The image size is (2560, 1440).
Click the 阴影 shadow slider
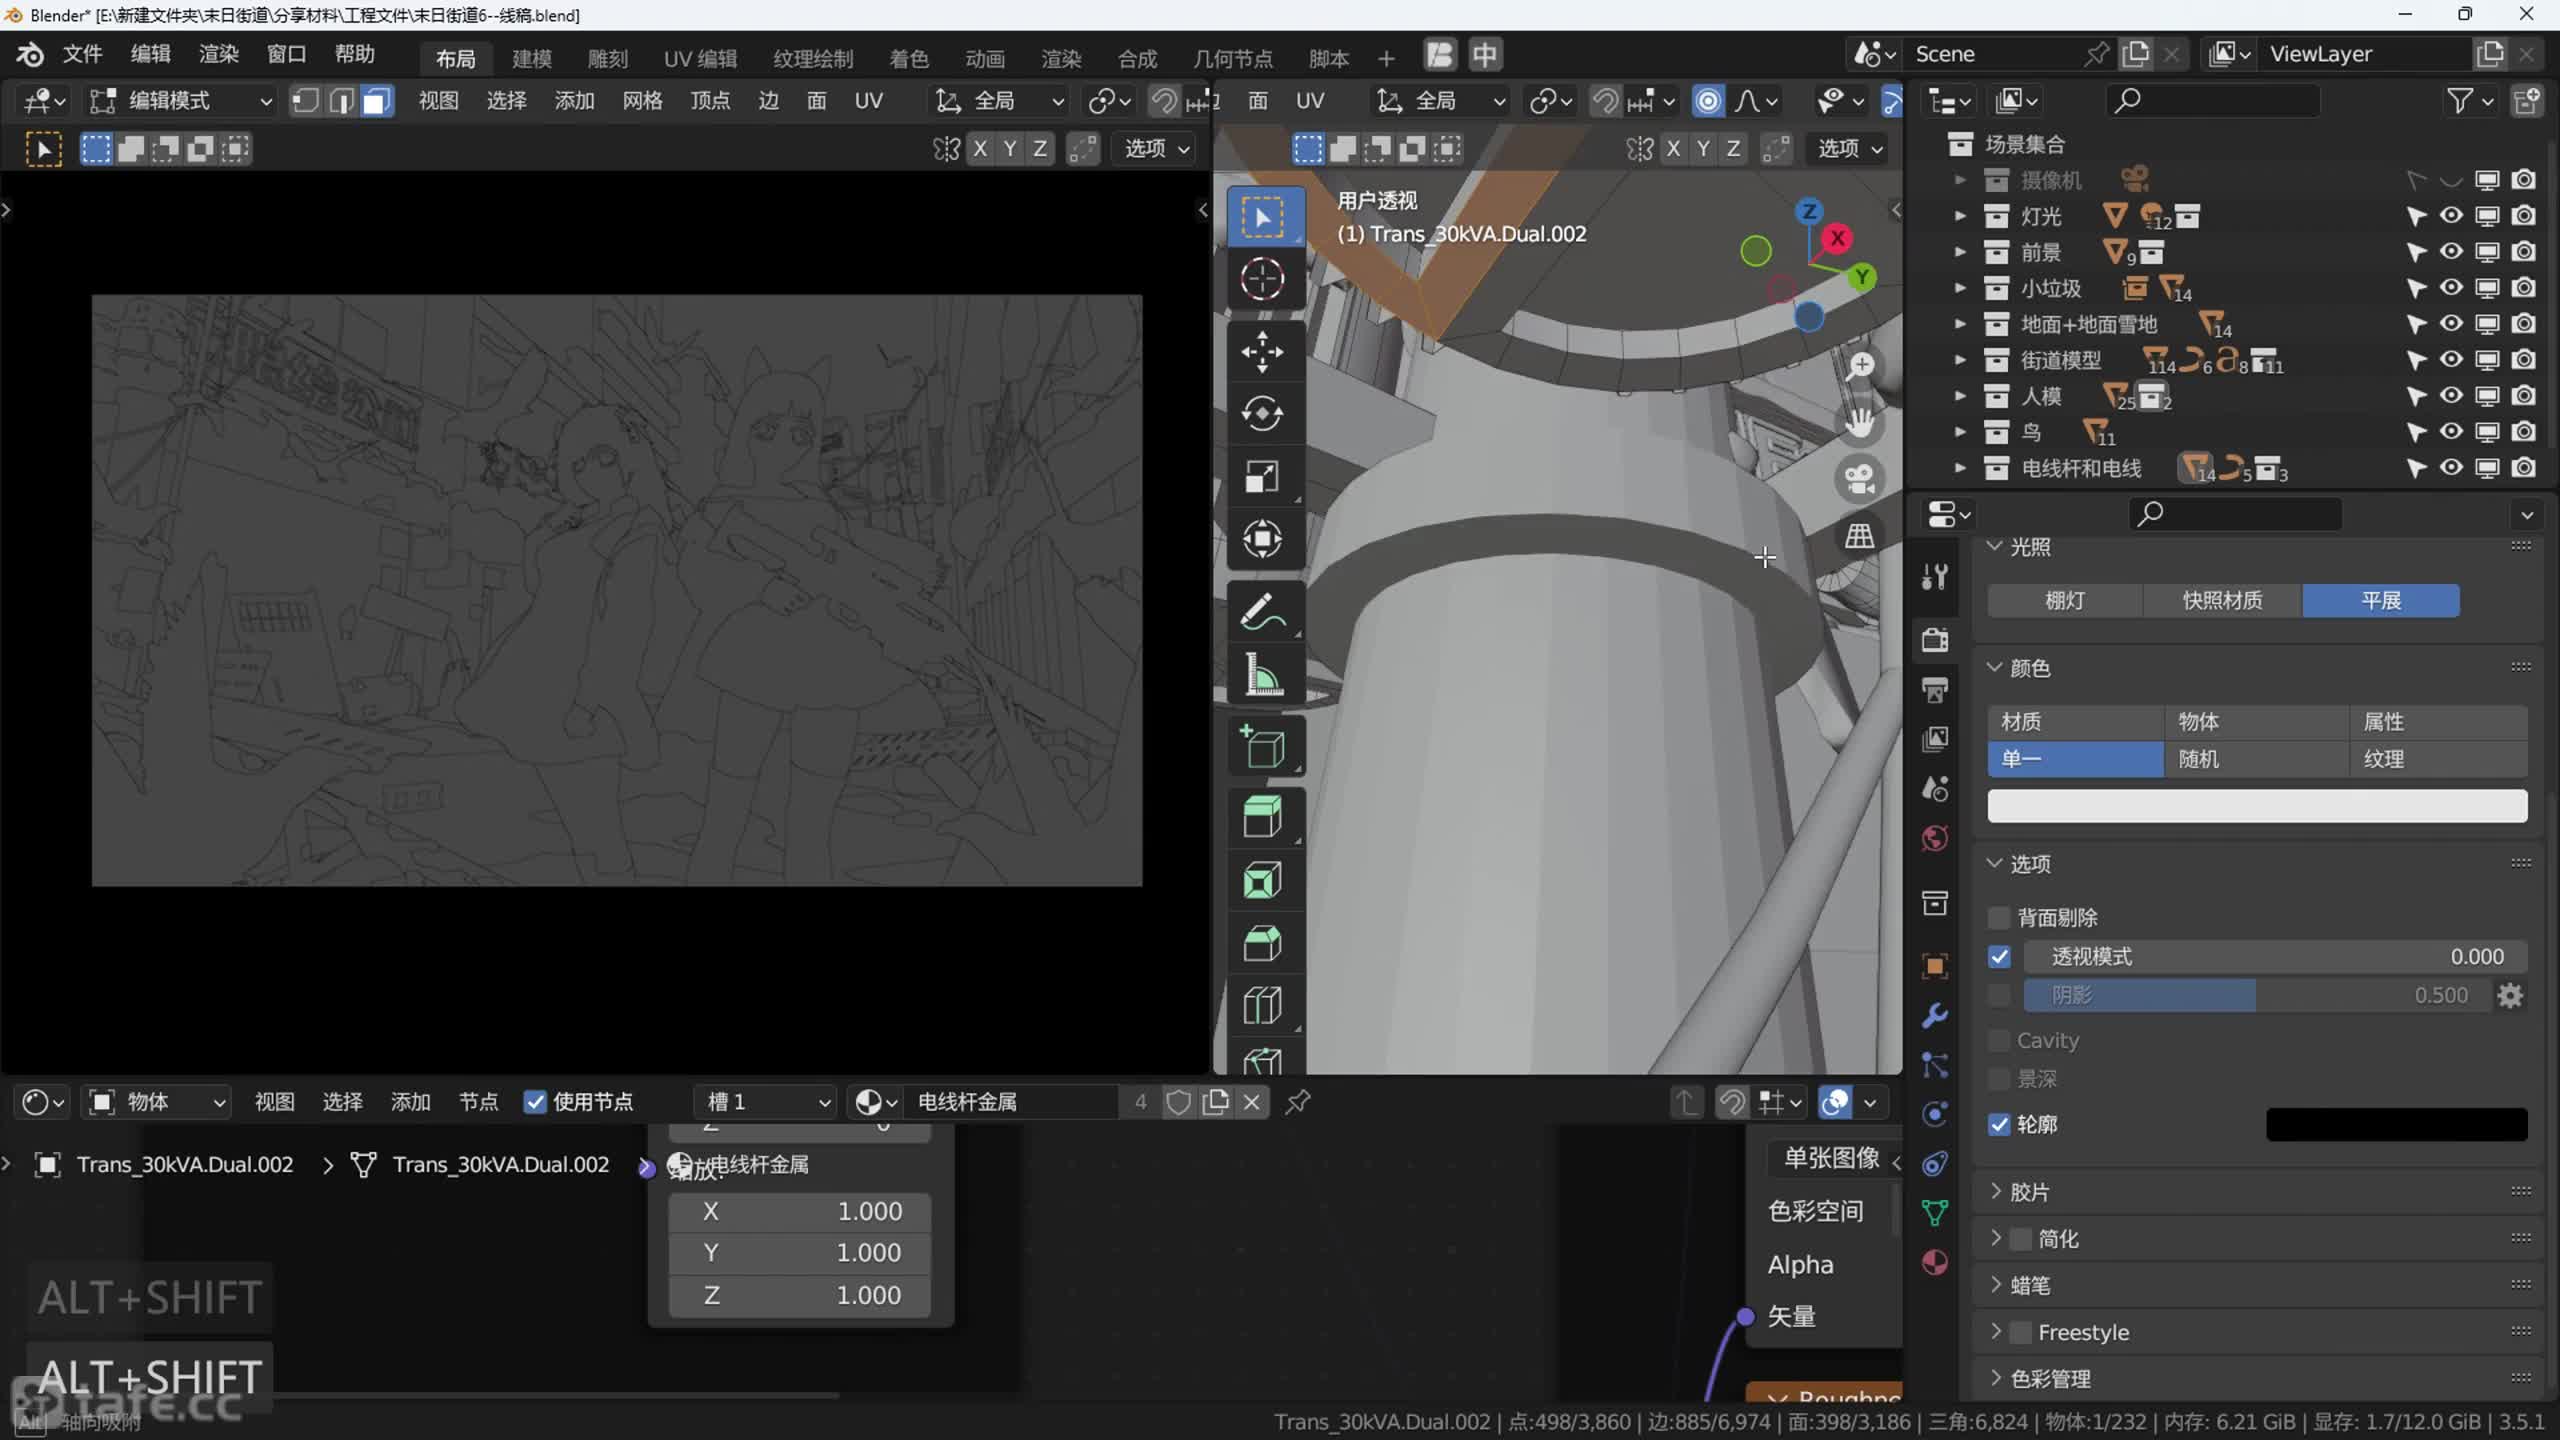point(2256,996)
